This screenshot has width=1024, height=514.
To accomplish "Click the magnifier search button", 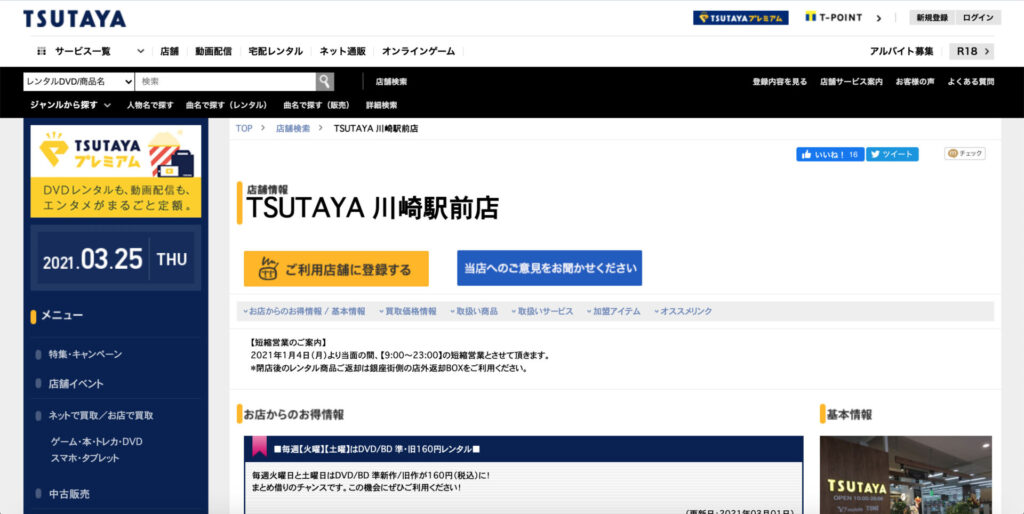I will pos(325,82).
